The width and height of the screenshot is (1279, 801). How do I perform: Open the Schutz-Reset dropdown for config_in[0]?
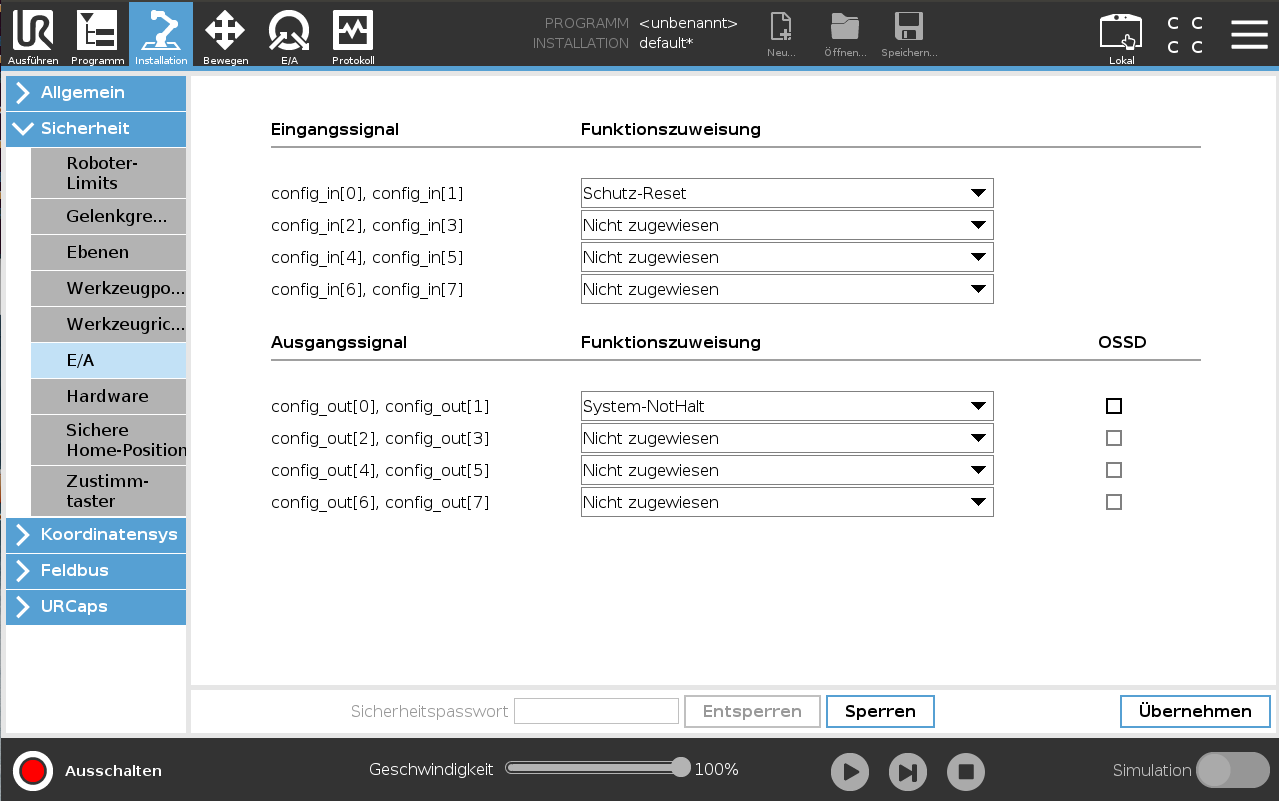(x=786, y=194)
